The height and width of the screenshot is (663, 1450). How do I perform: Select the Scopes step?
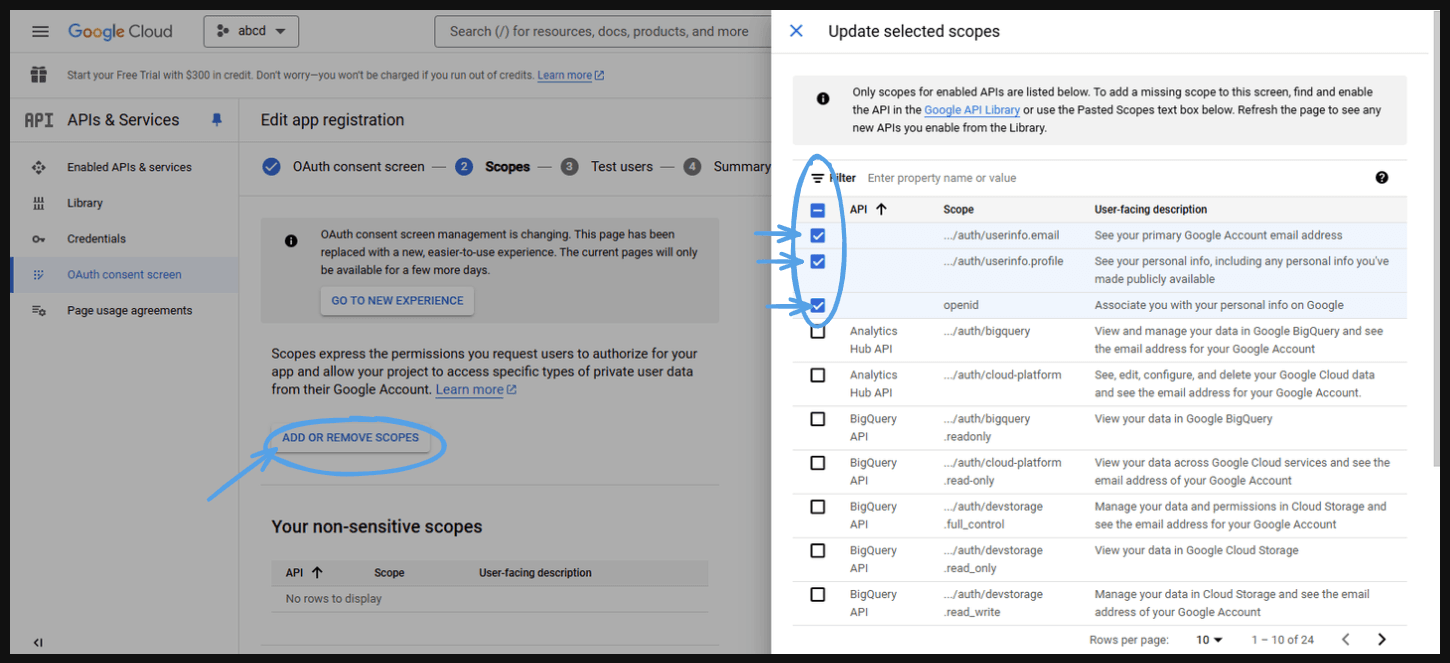pyautogui.click(x=507, y=167)
